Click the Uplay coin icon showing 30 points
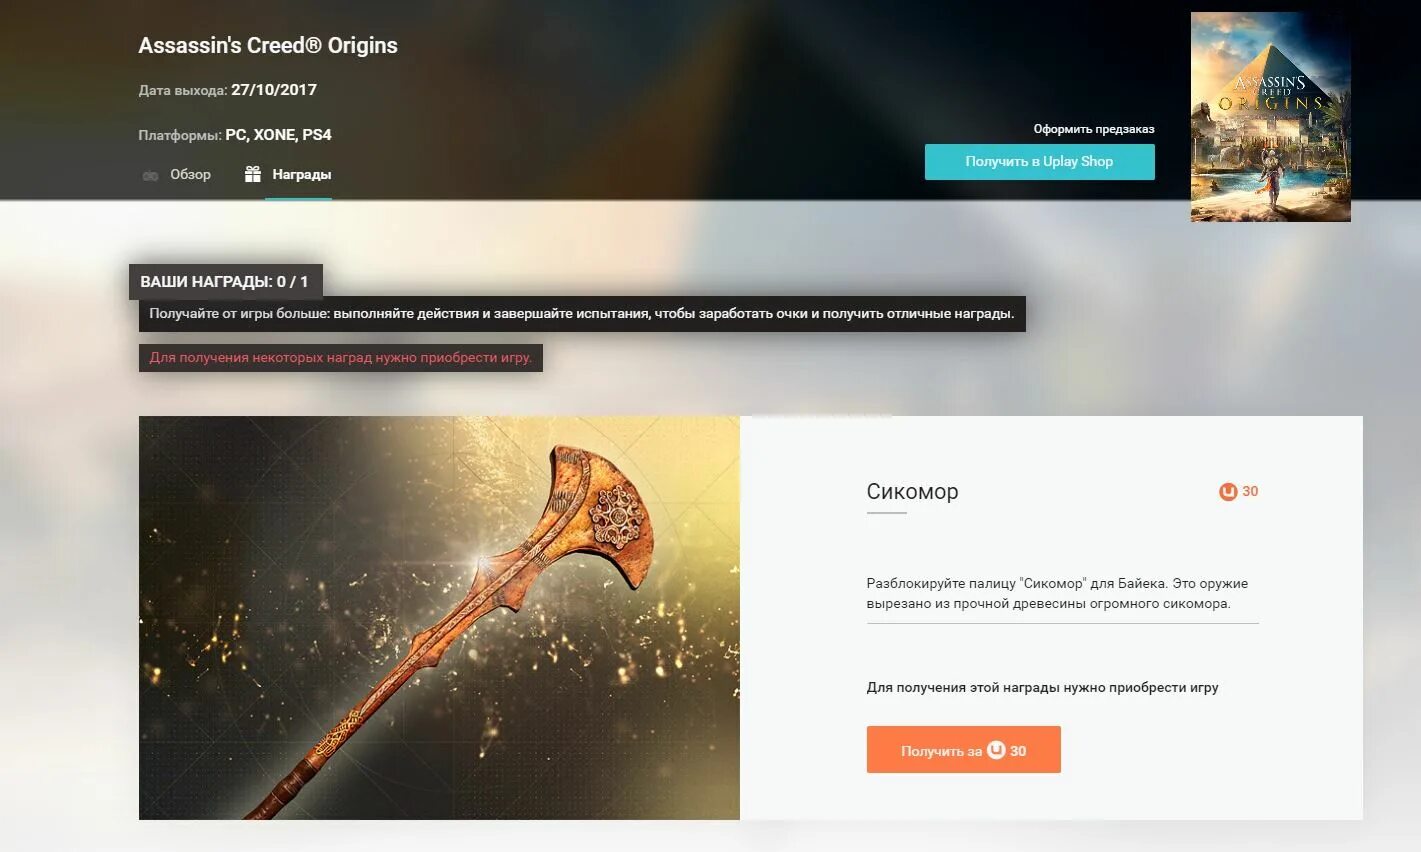The image size is (1421, 852). (1228, 491)
